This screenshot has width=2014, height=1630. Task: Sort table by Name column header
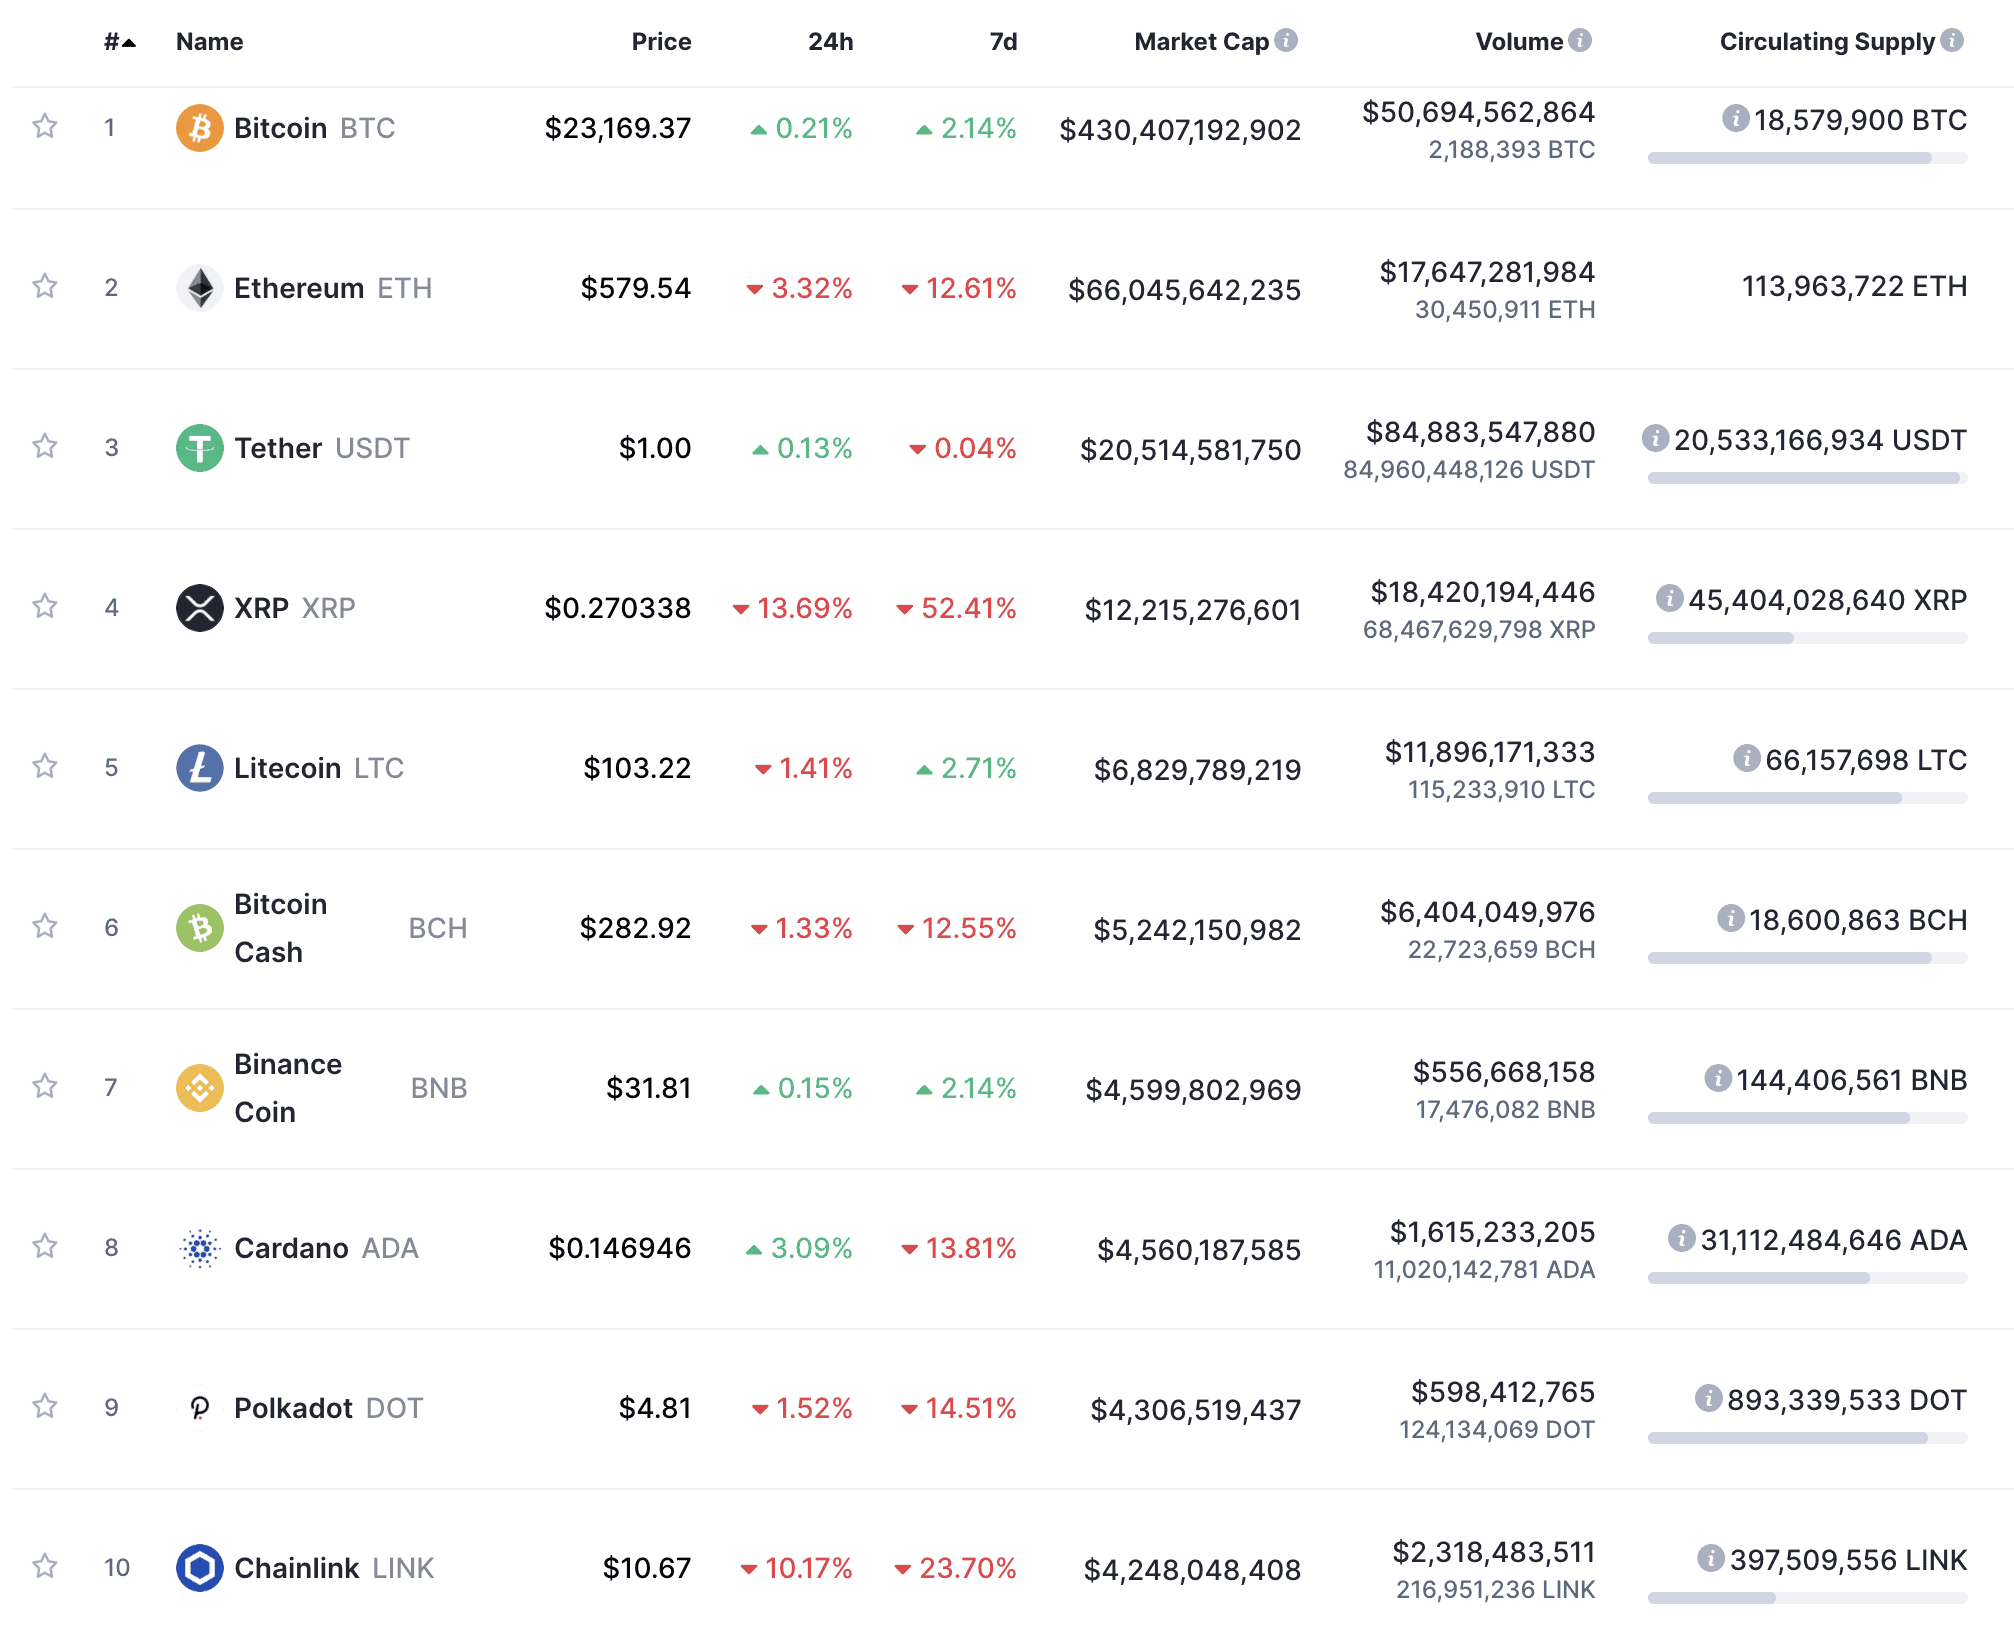pos(209,42)
